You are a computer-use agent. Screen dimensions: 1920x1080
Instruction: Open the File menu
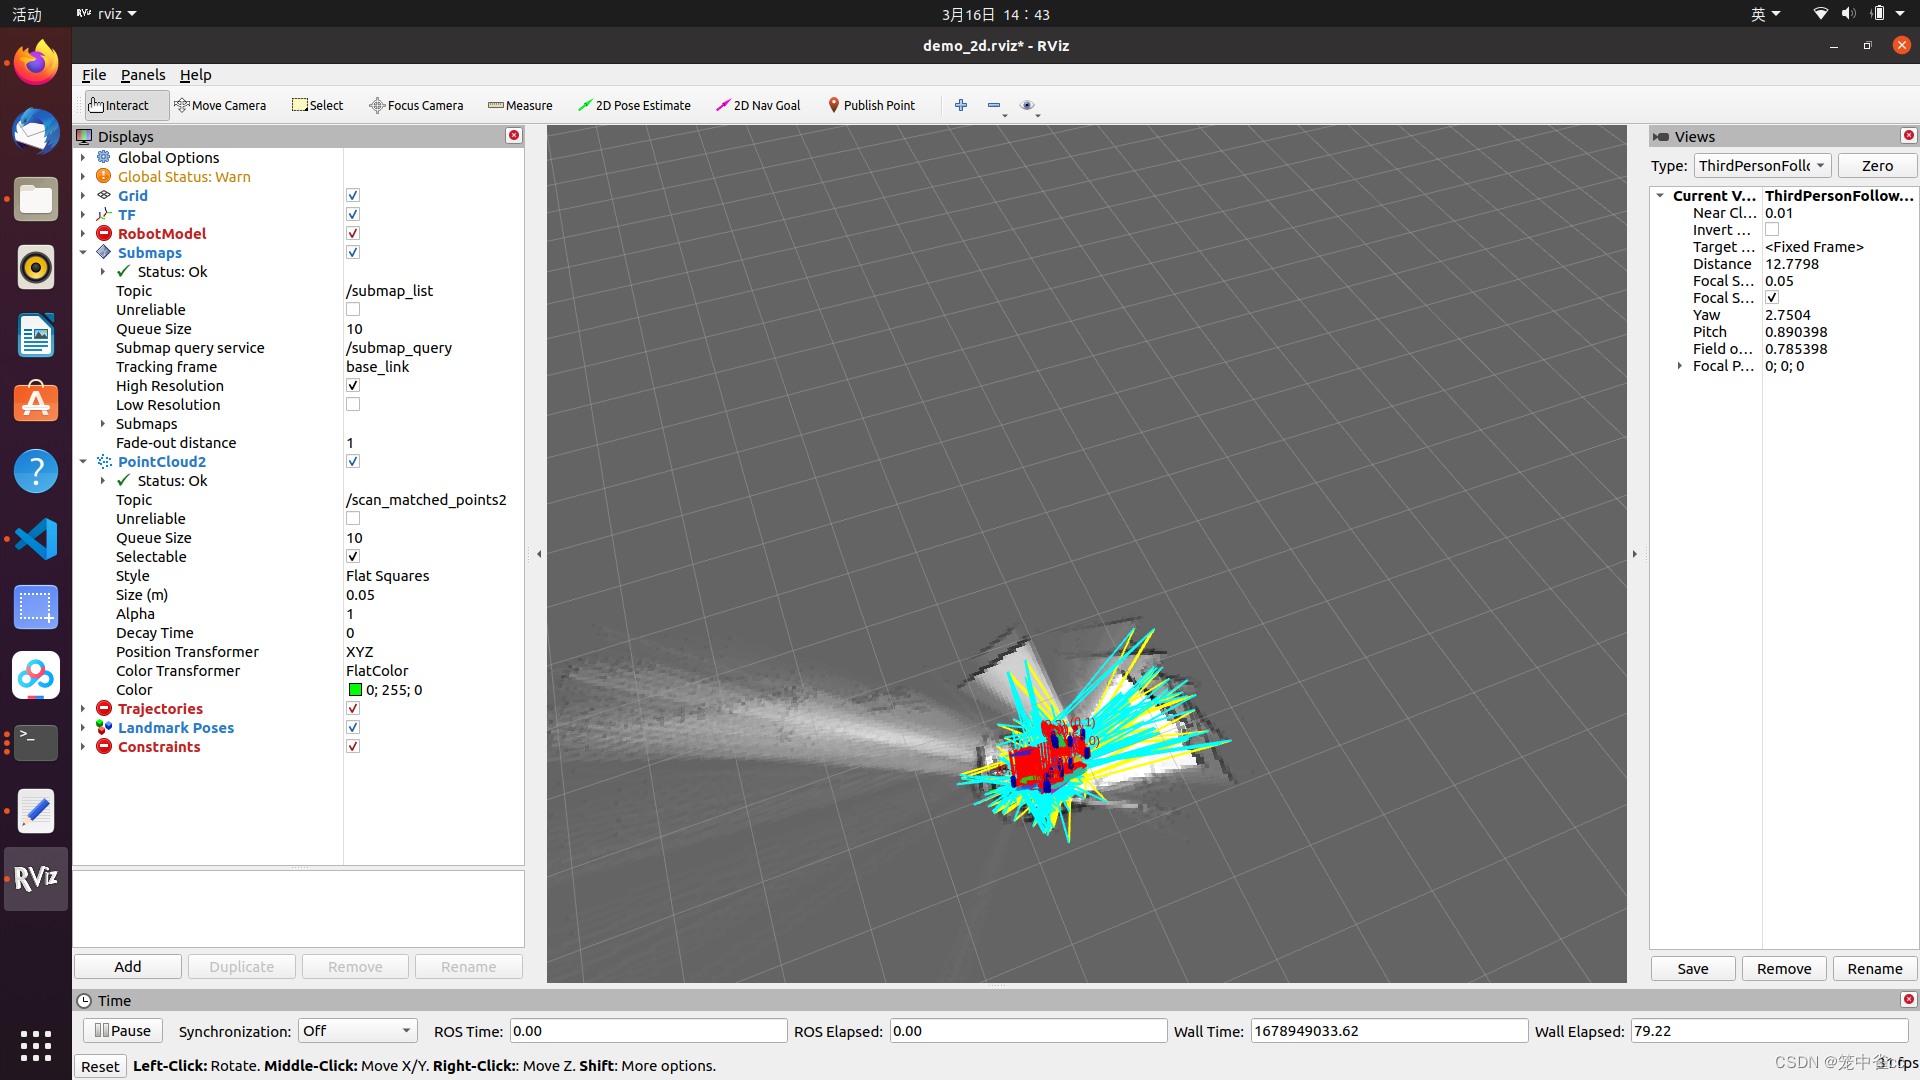(x=94, y=75)
